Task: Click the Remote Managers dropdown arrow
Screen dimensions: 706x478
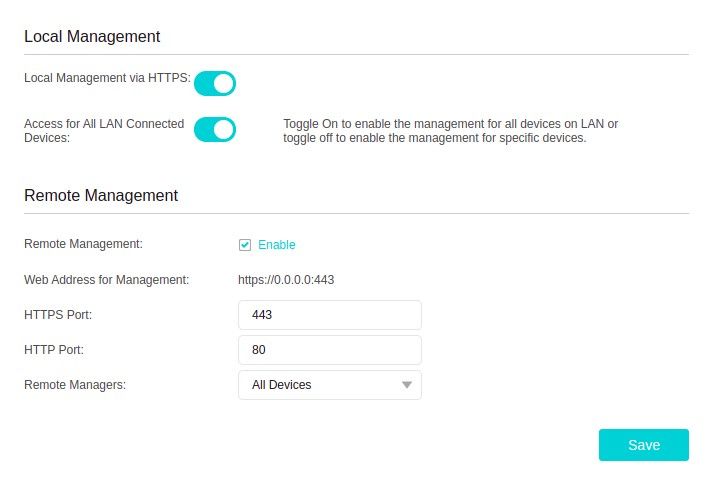Action: pos(406,385)
